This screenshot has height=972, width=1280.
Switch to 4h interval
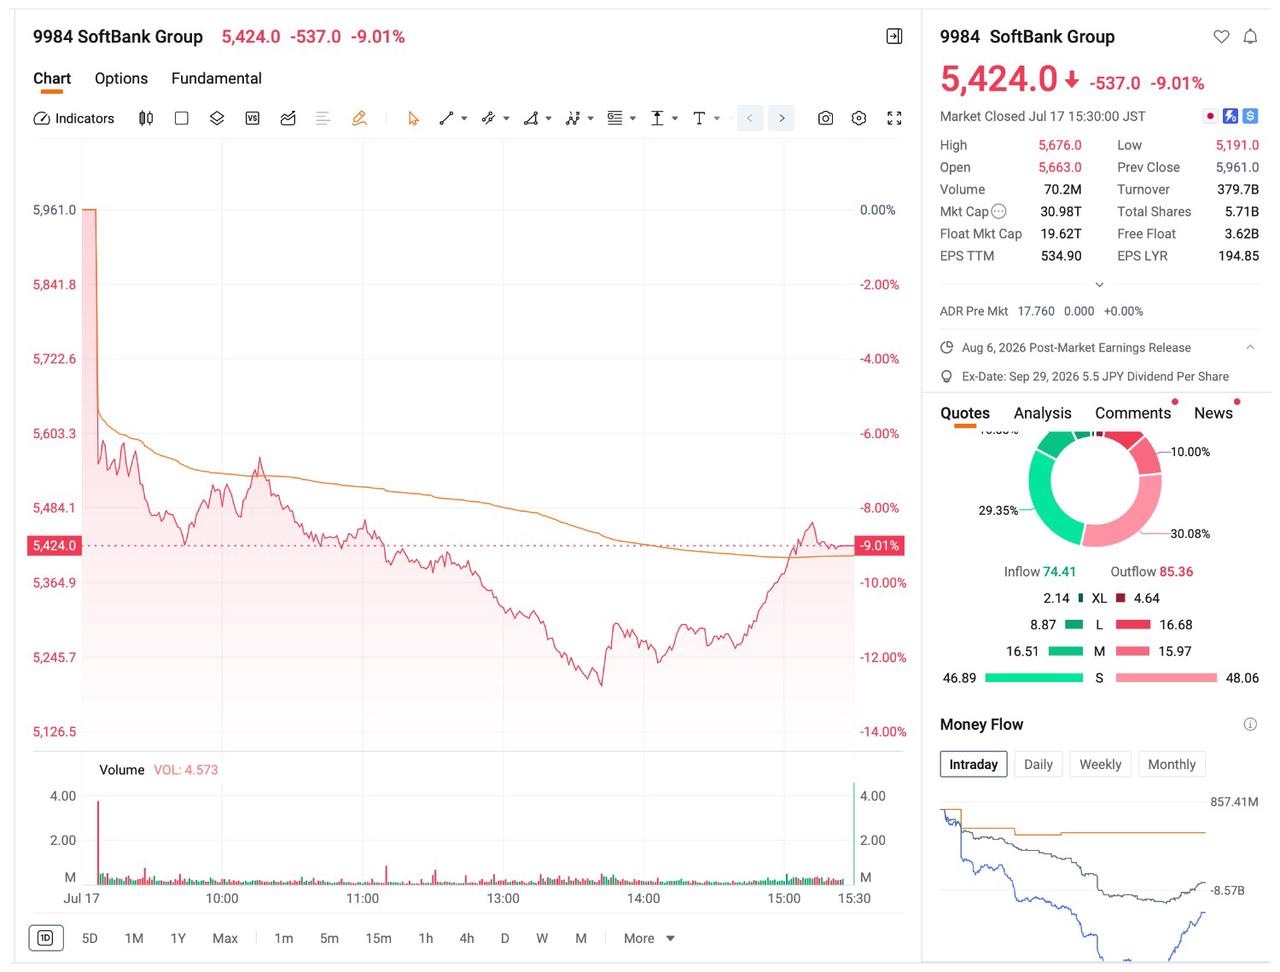coord(467,938)
